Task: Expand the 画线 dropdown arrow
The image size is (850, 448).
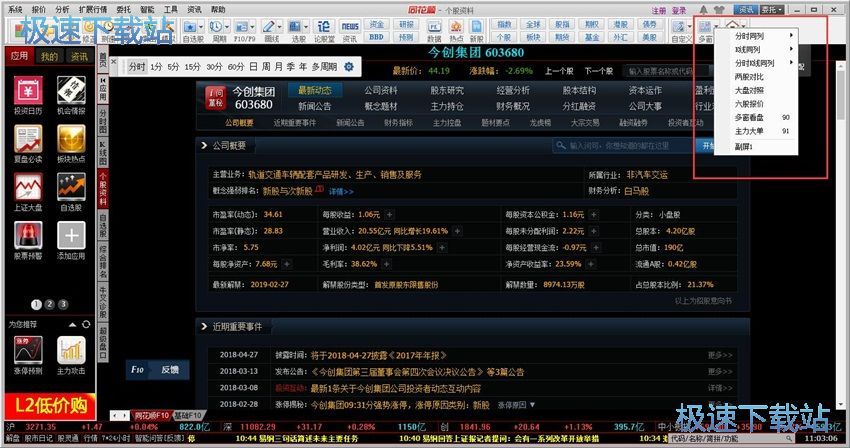Action: coord(279,27)
